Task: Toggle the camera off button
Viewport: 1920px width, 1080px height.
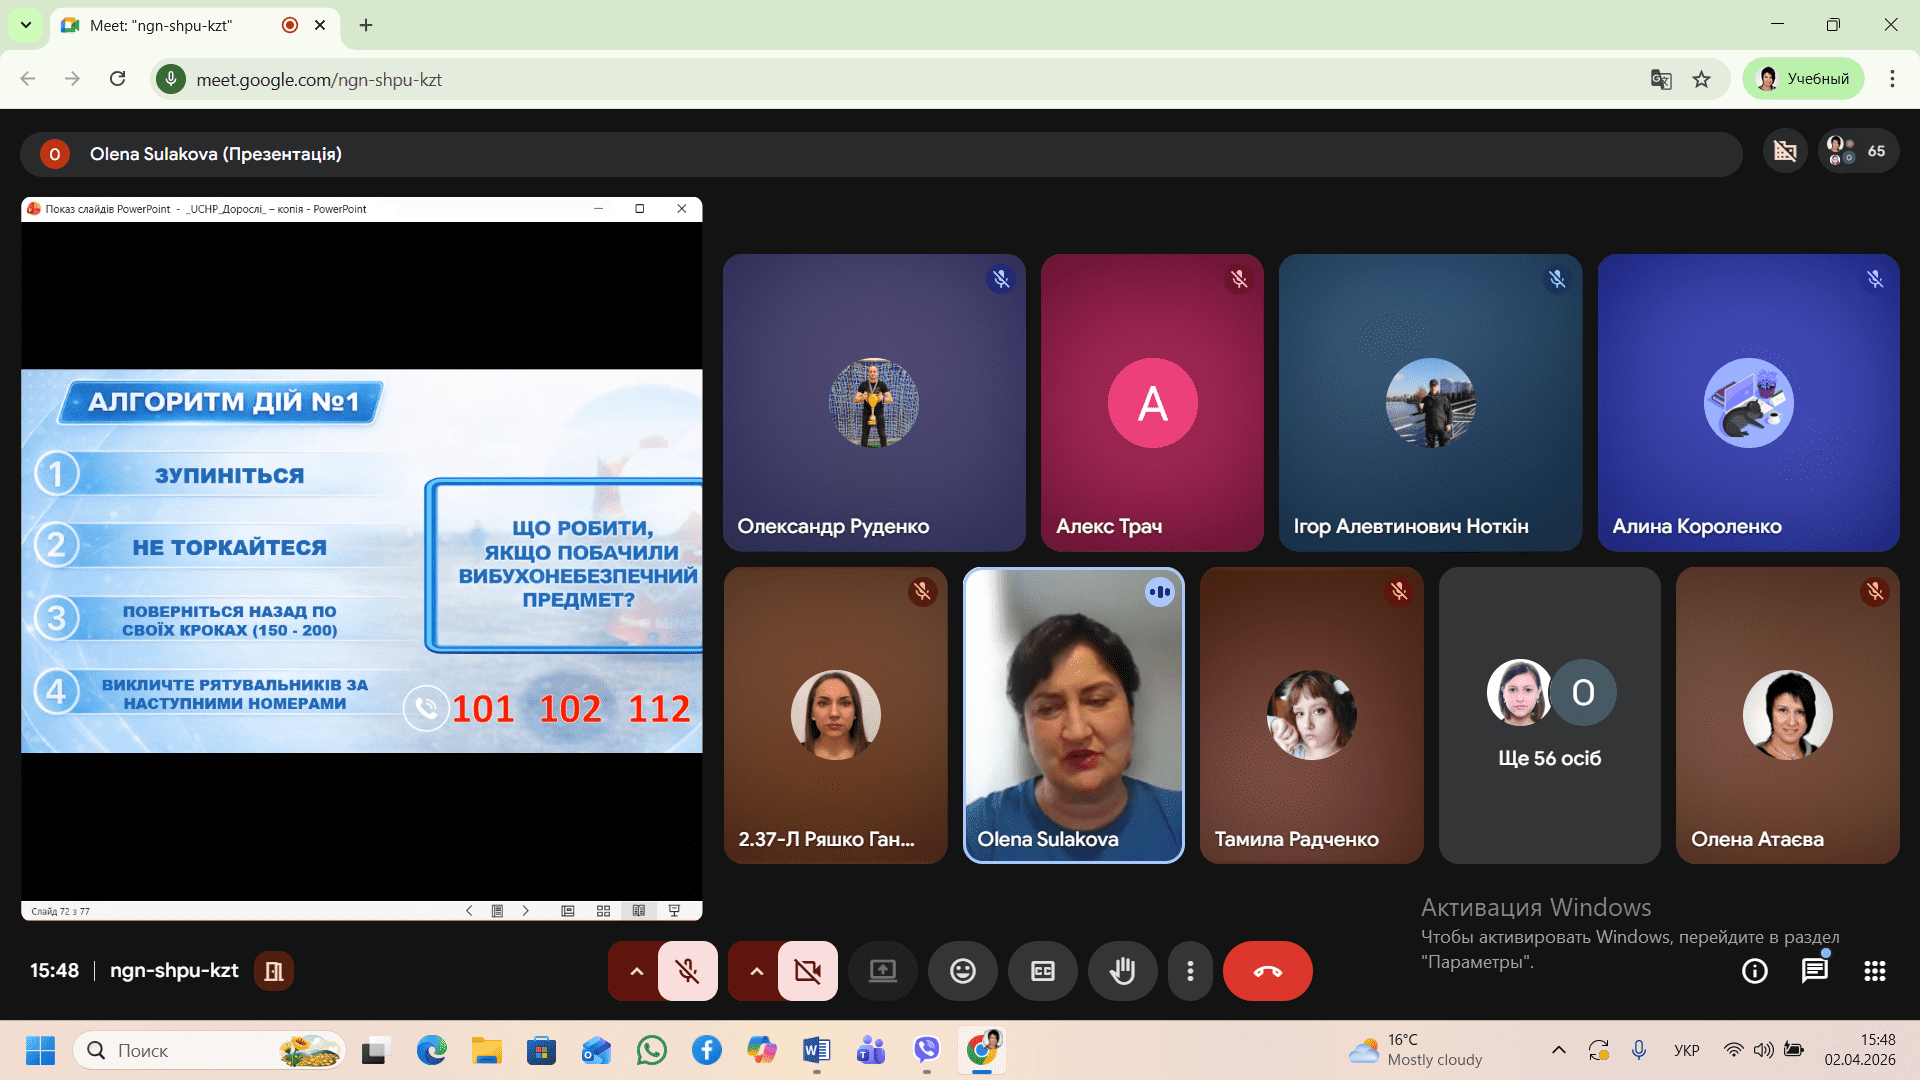Action: tap(807, 971)
